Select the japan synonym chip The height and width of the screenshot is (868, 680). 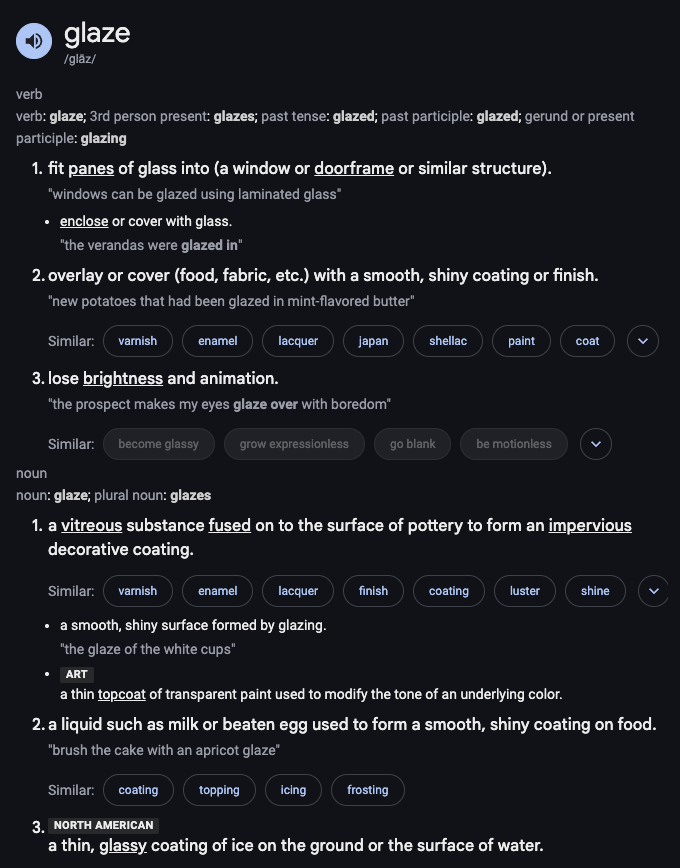point(373,341)
